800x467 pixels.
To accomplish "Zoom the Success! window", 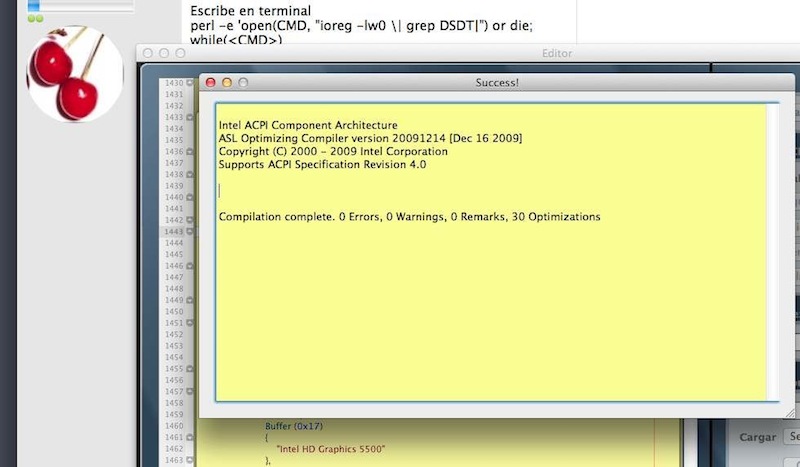I will coord(243,82).
